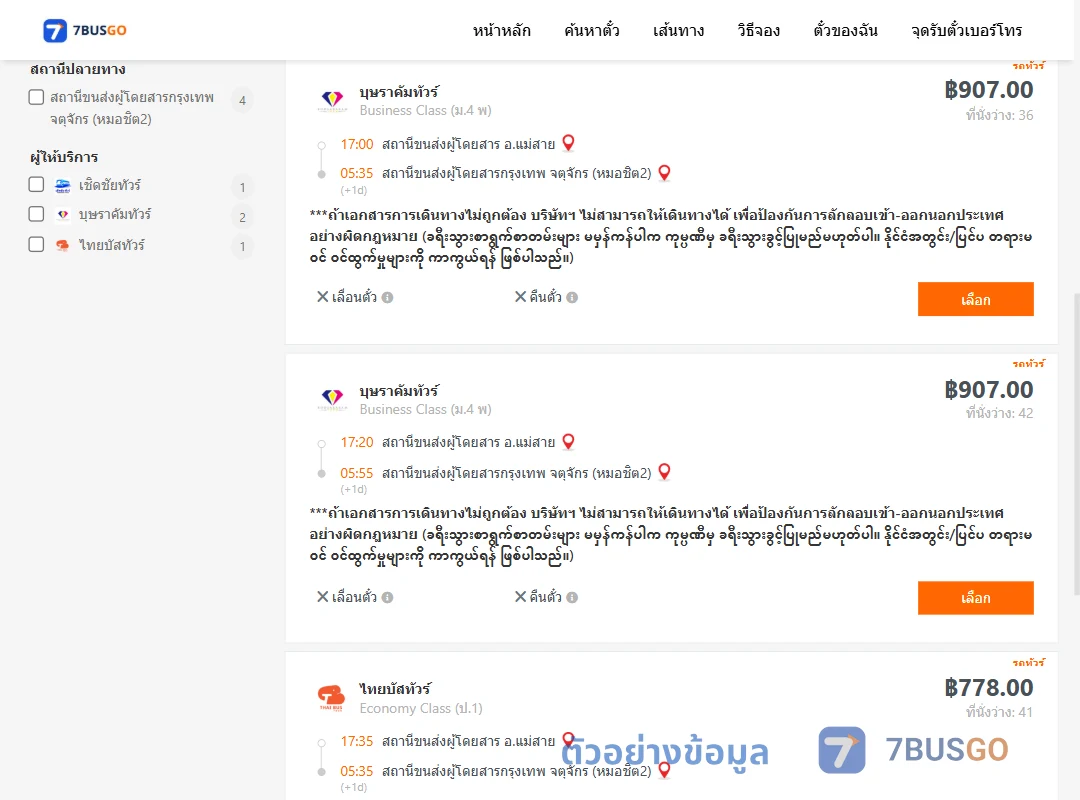The width and height of the screenshot is (1080, 800).
Task: Open หน้าหลัก in the top navigation
Action: click(501, 30)
